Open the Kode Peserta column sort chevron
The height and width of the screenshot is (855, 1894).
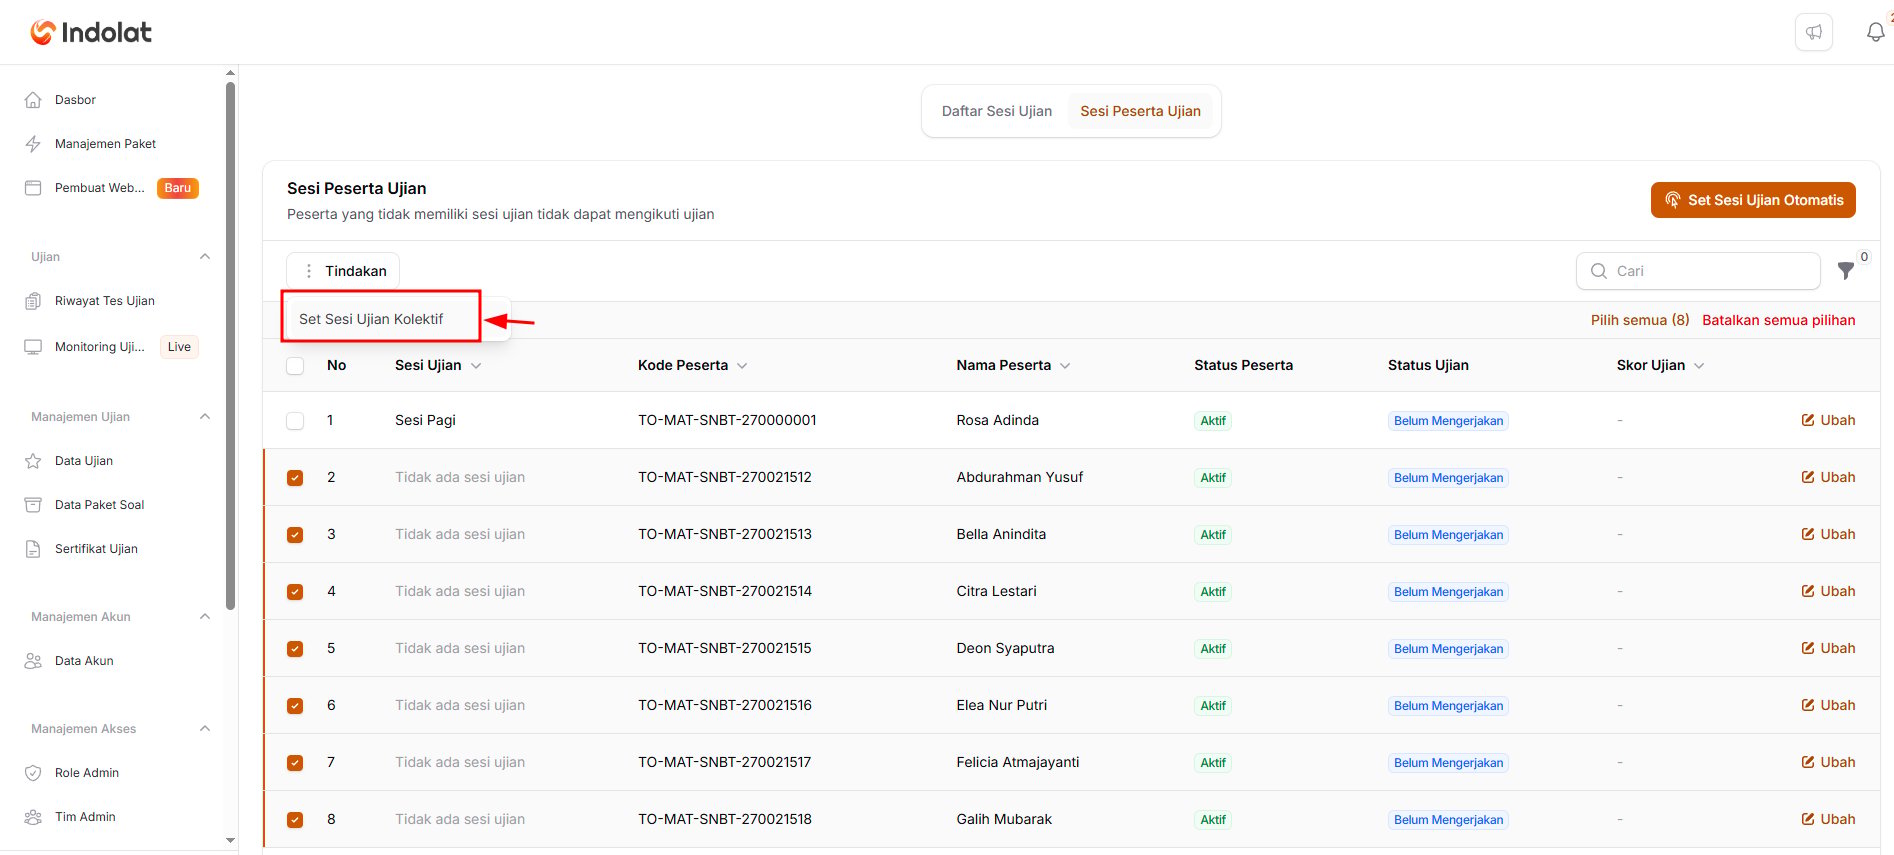coord(742,366)
